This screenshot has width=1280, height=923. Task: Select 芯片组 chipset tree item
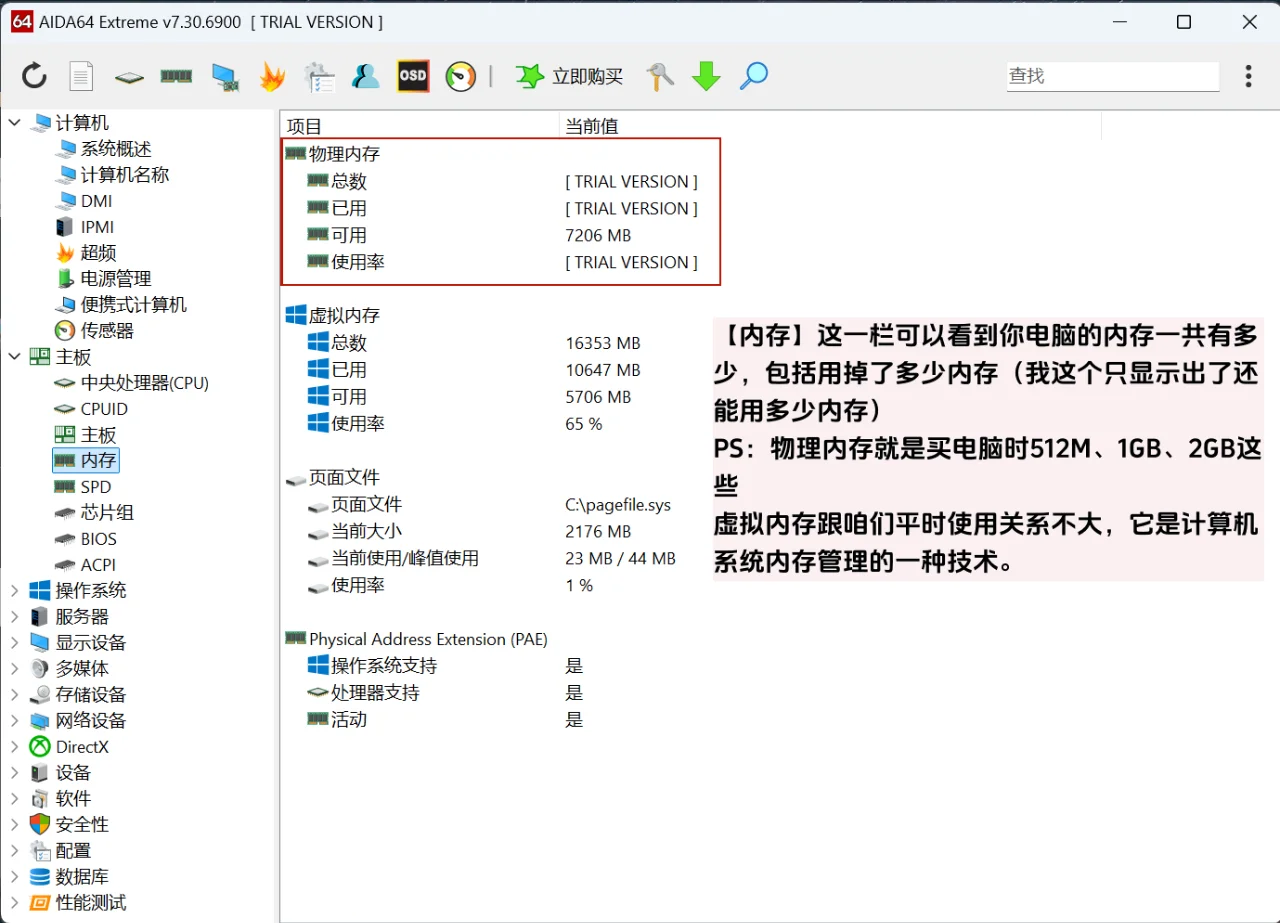coord(107,513)
